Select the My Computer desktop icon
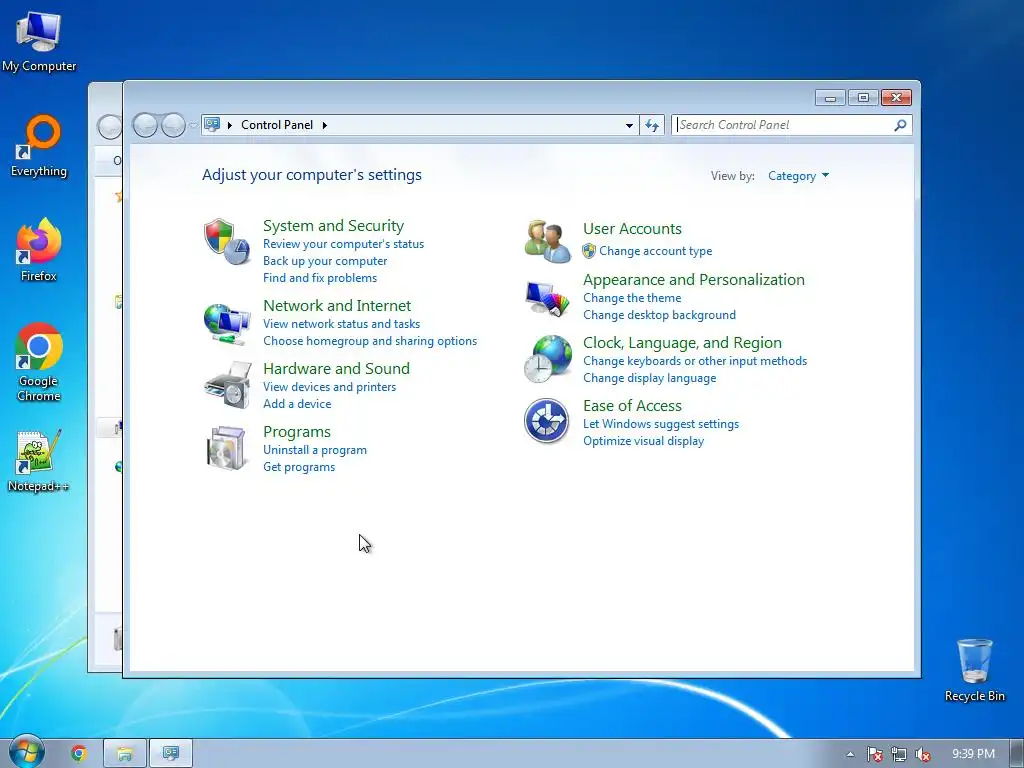 click(39, 42)
